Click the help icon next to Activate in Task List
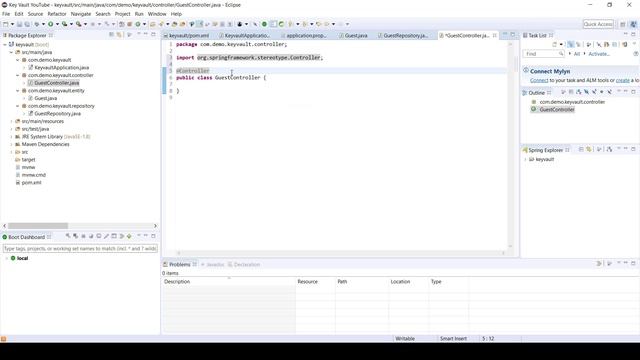 pyautogui.click(x=636, y=54)
